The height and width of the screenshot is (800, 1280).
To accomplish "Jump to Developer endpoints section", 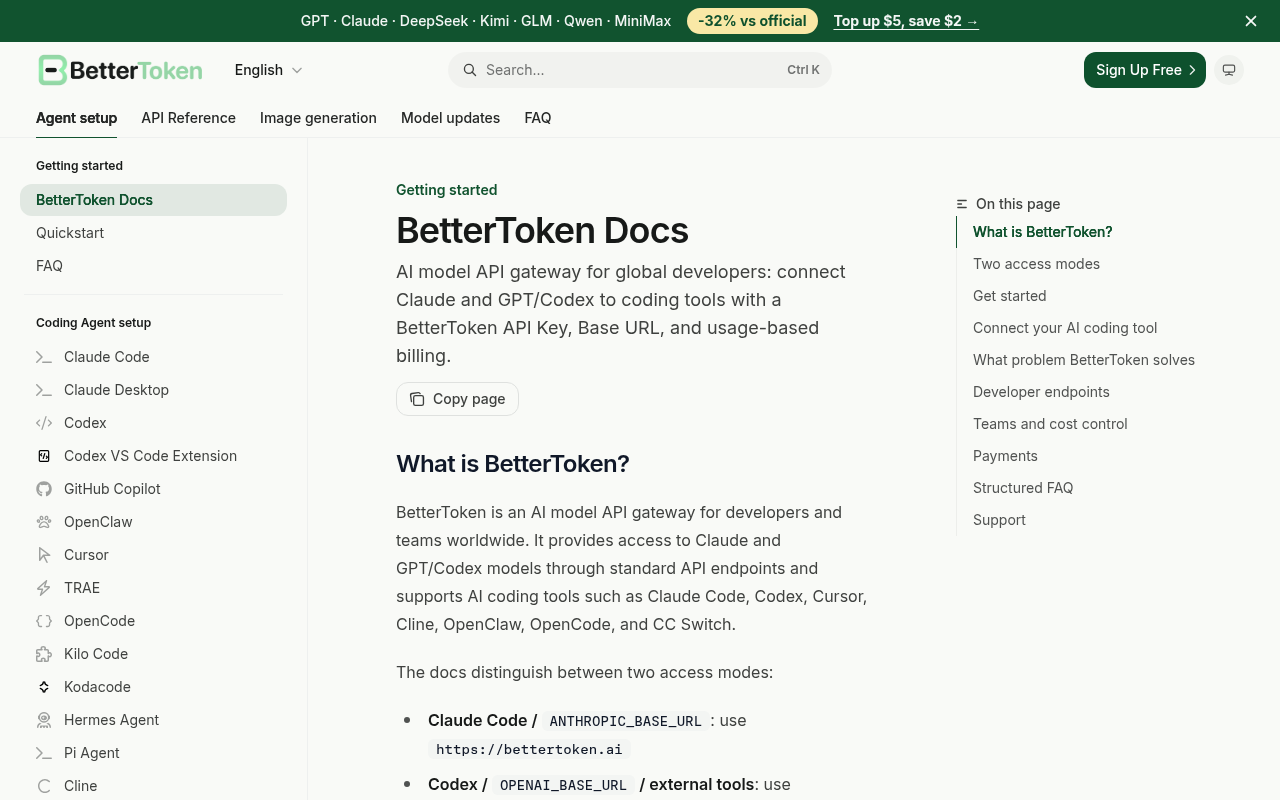I will pos(1041,392).
